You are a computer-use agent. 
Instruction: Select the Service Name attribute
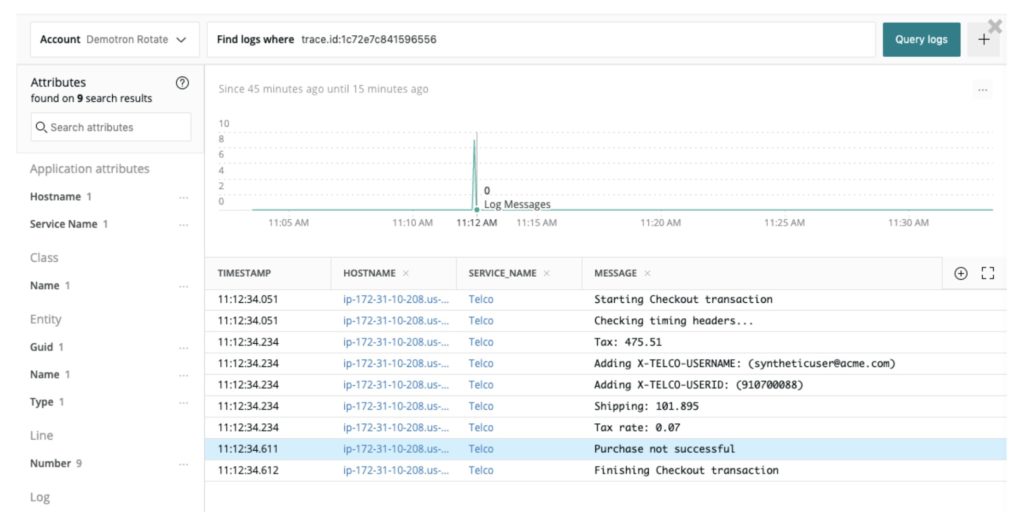69,224
